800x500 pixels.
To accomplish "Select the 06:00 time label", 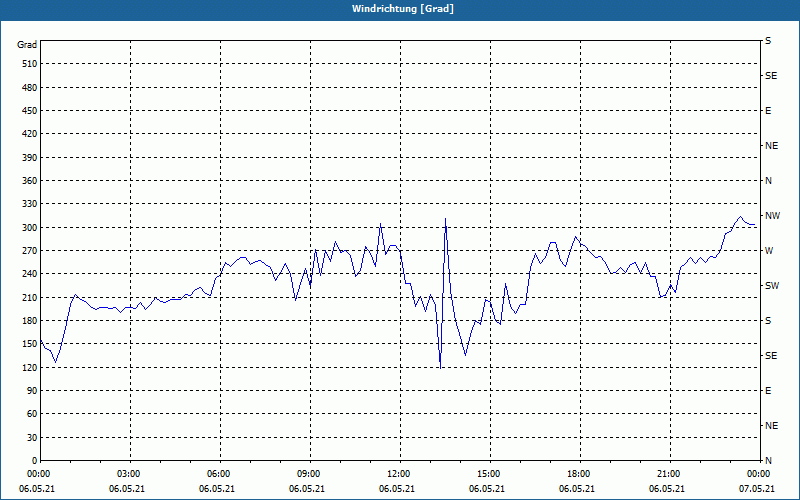I will click(x=218, y=474).
